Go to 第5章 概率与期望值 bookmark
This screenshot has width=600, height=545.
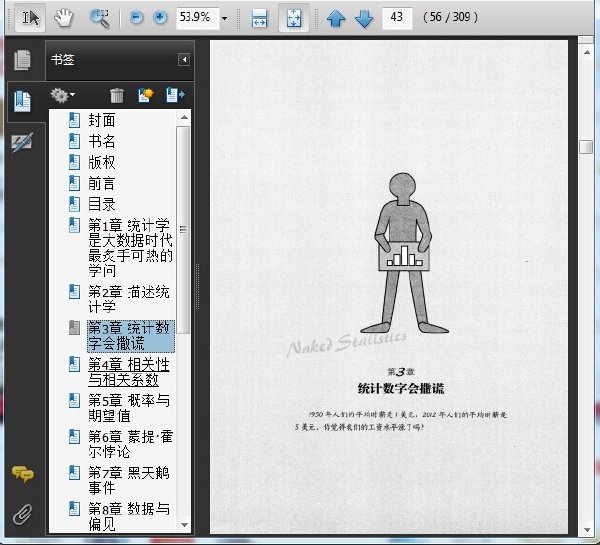[129, 408]
